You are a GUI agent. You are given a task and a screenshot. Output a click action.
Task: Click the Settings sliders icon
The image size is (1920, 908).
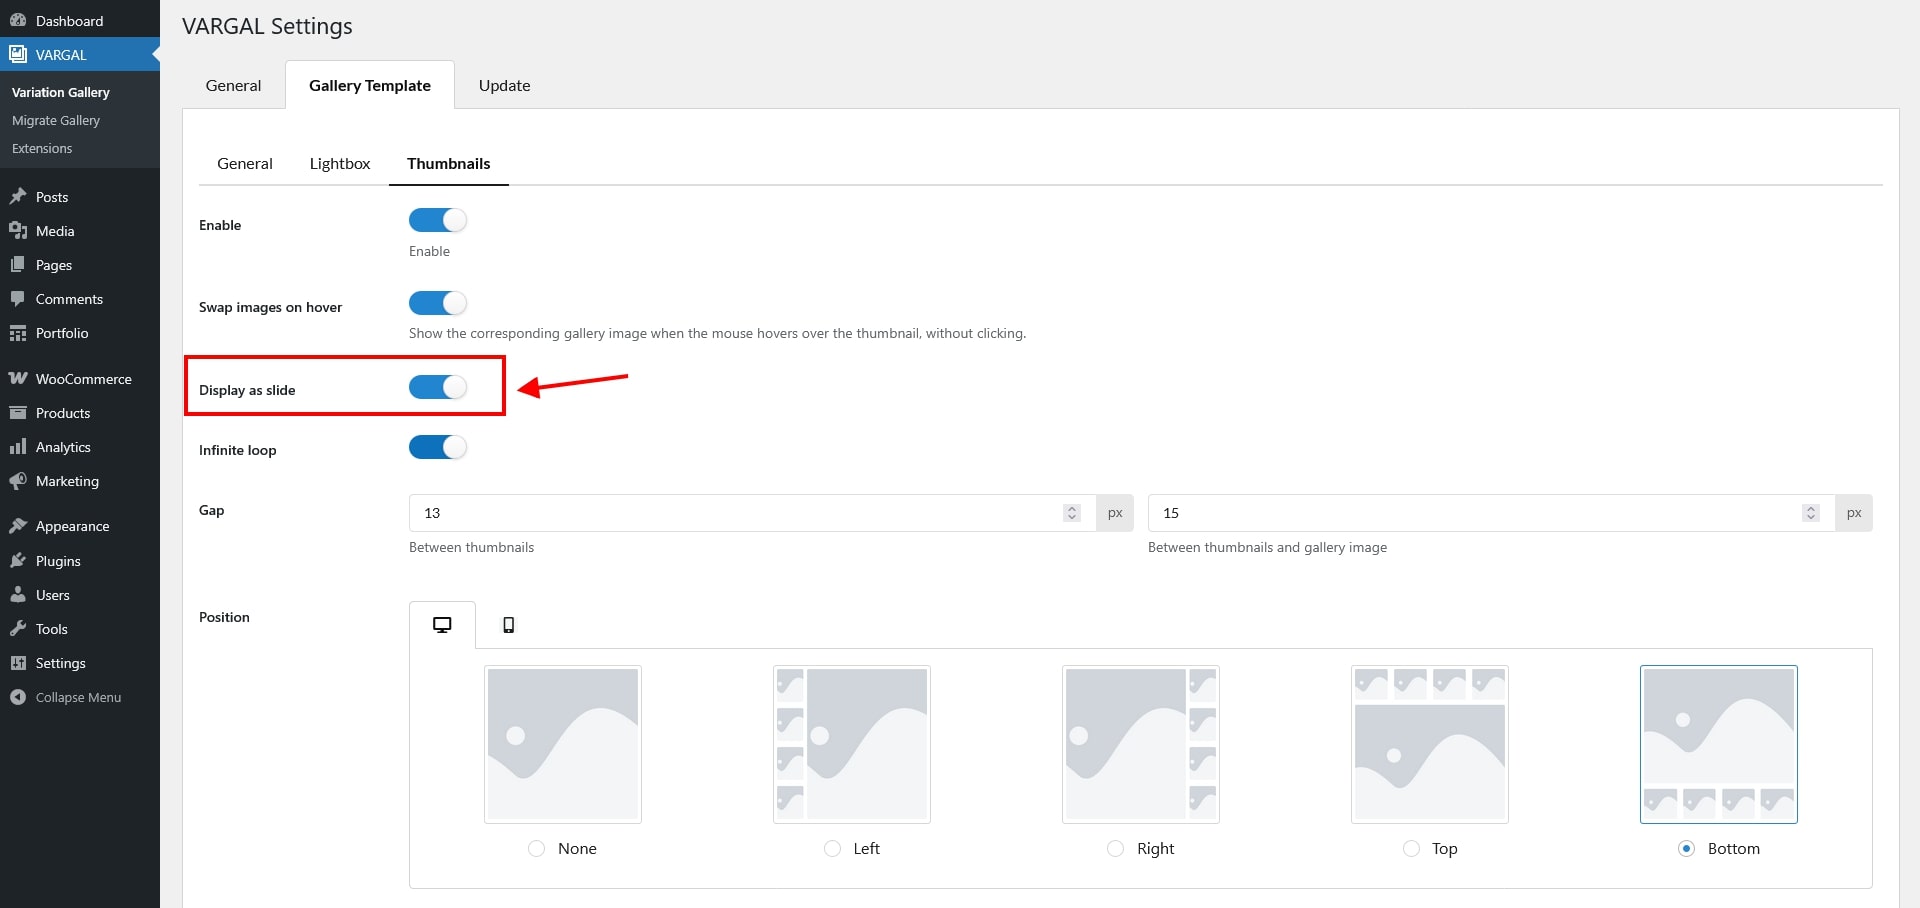pos(18,663)
